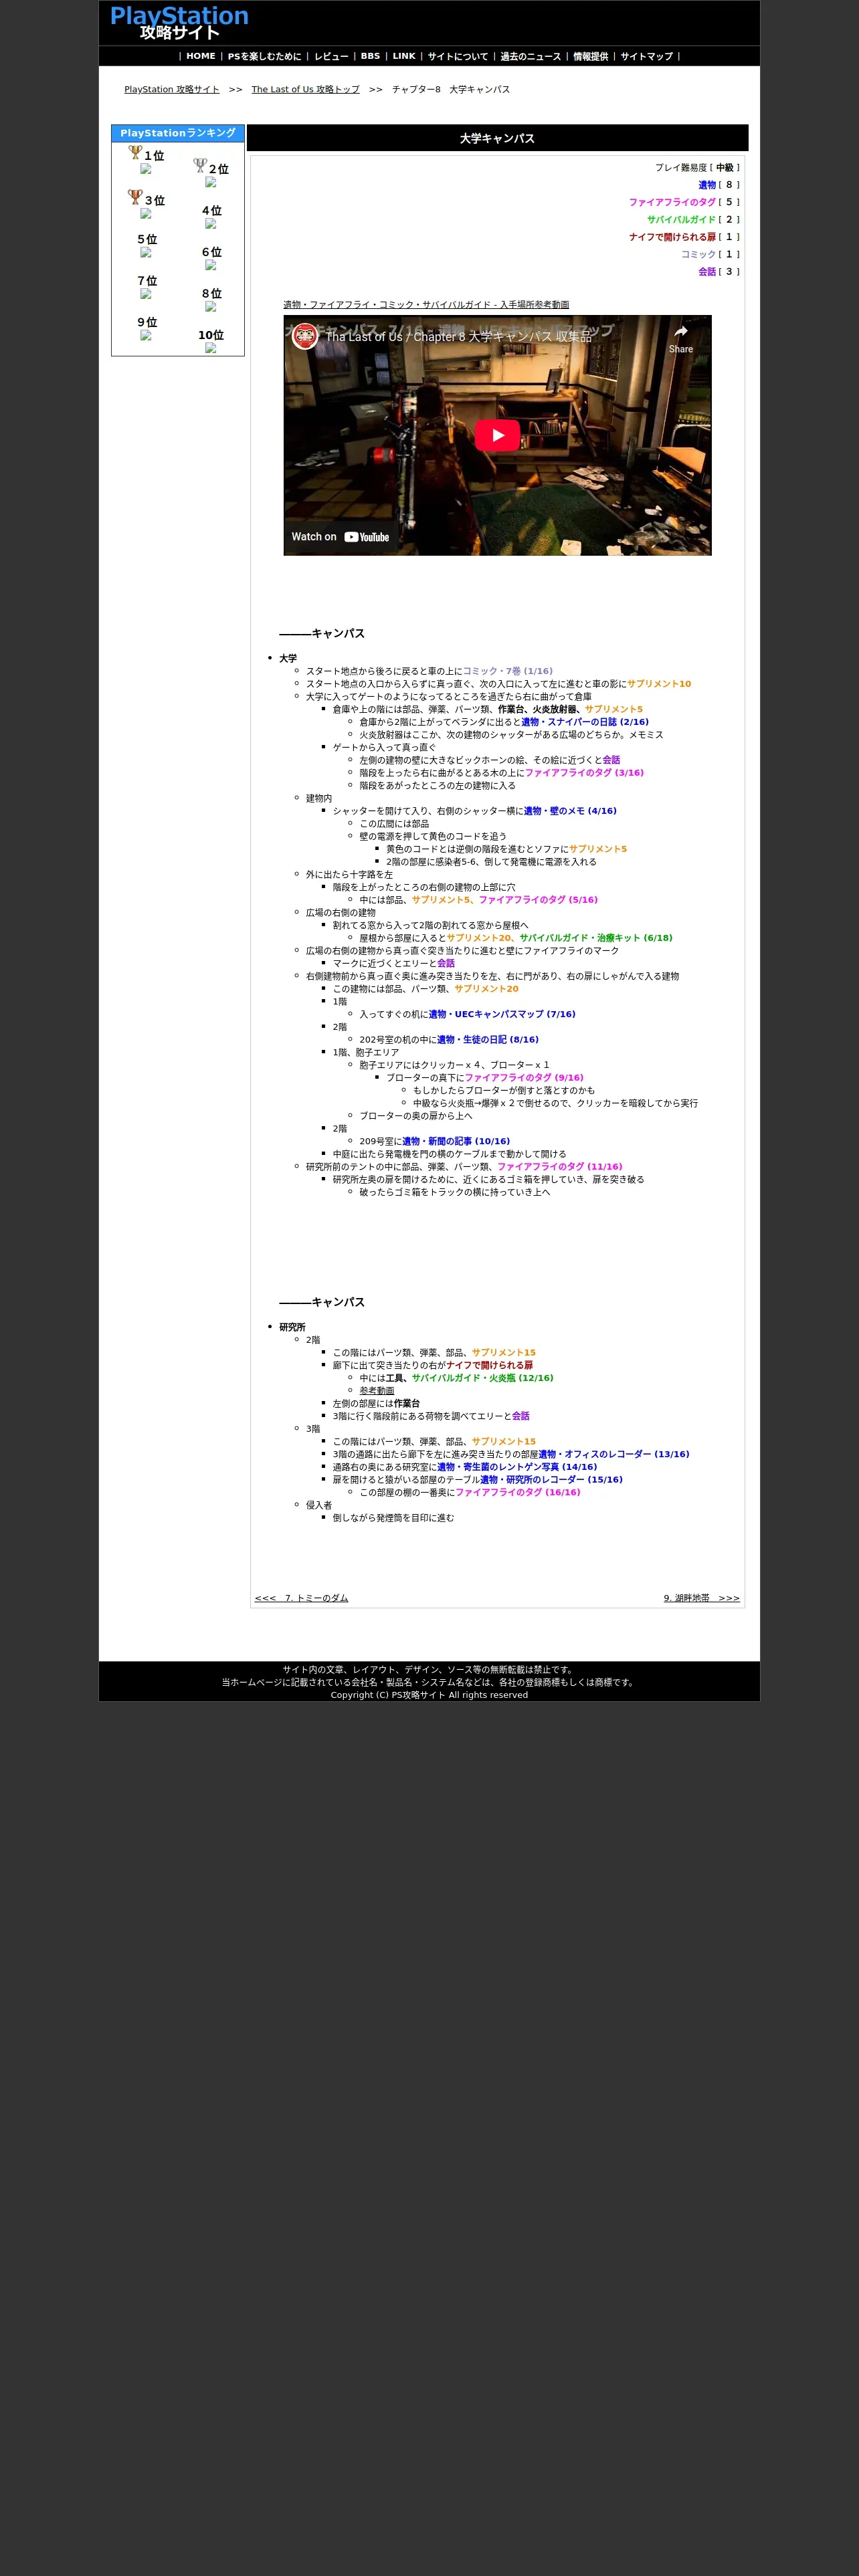Click サバイバルガイド・火炎瓶 (12/16) text
859x2576 pixels.
(x=482, y=1378)
